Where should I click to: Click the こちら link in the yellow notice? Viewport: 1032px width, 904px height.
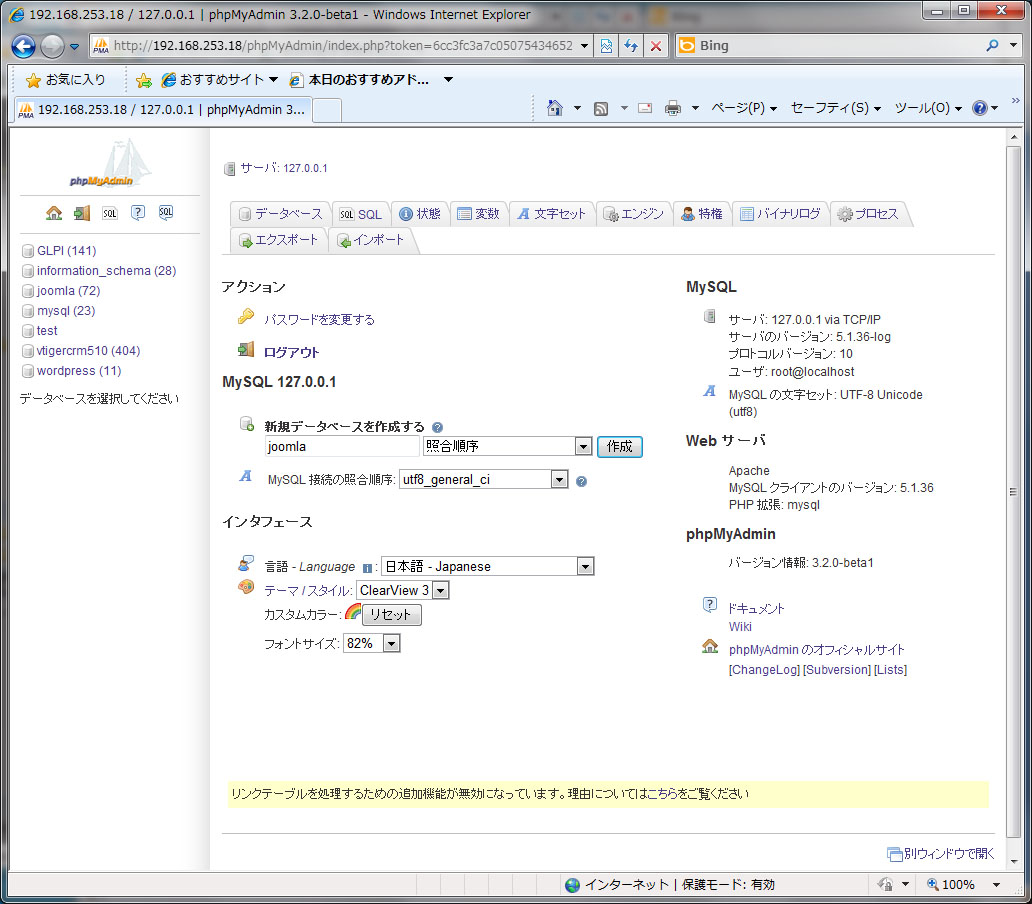[664, 793]
